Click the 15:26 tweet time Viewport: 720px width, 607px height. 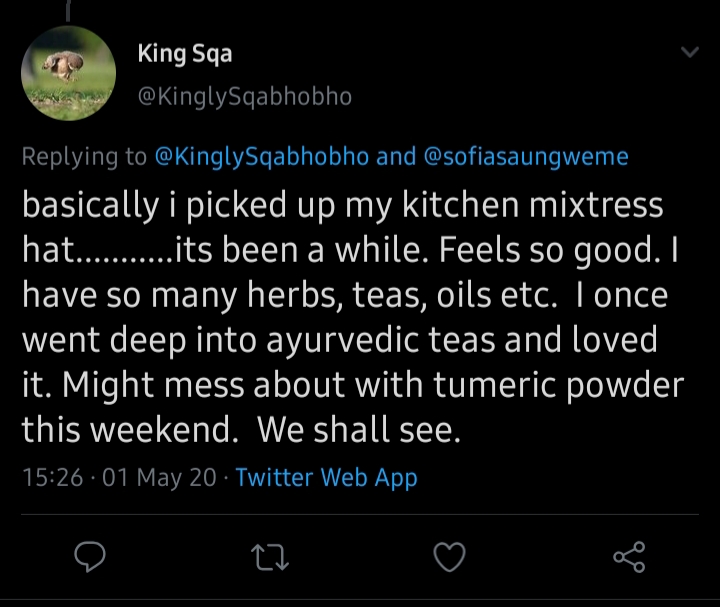[52, 478]
